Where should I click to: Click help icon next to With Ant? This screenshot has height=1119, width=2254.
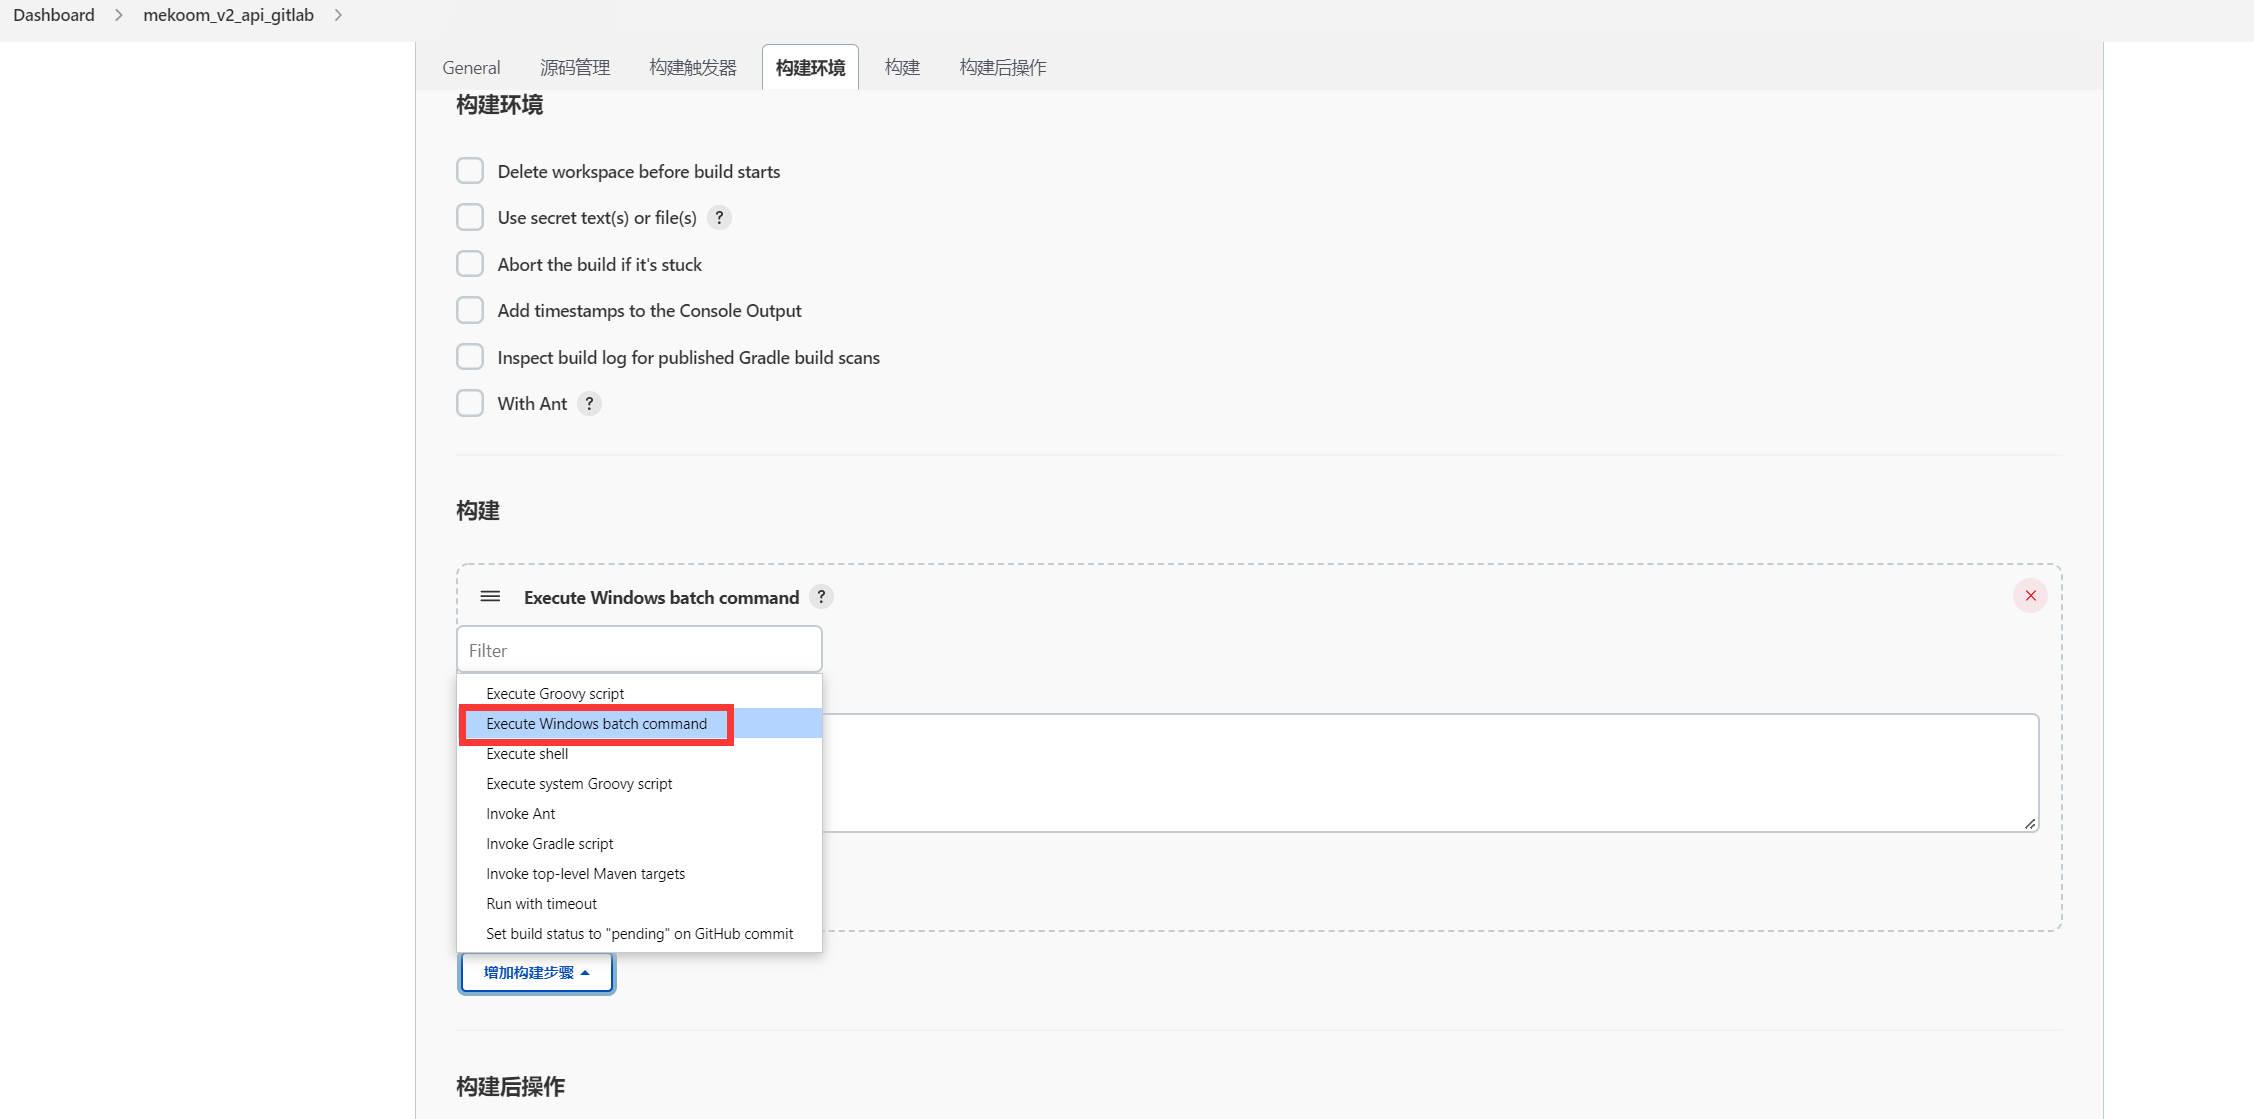click(589, 403)
